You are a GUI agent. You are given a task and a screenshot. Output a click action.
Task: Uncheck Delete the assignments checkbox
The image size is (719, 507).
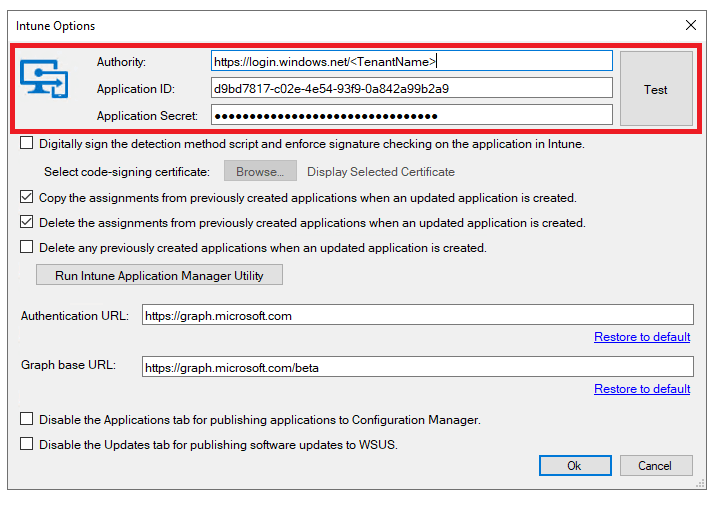point(27,222)
